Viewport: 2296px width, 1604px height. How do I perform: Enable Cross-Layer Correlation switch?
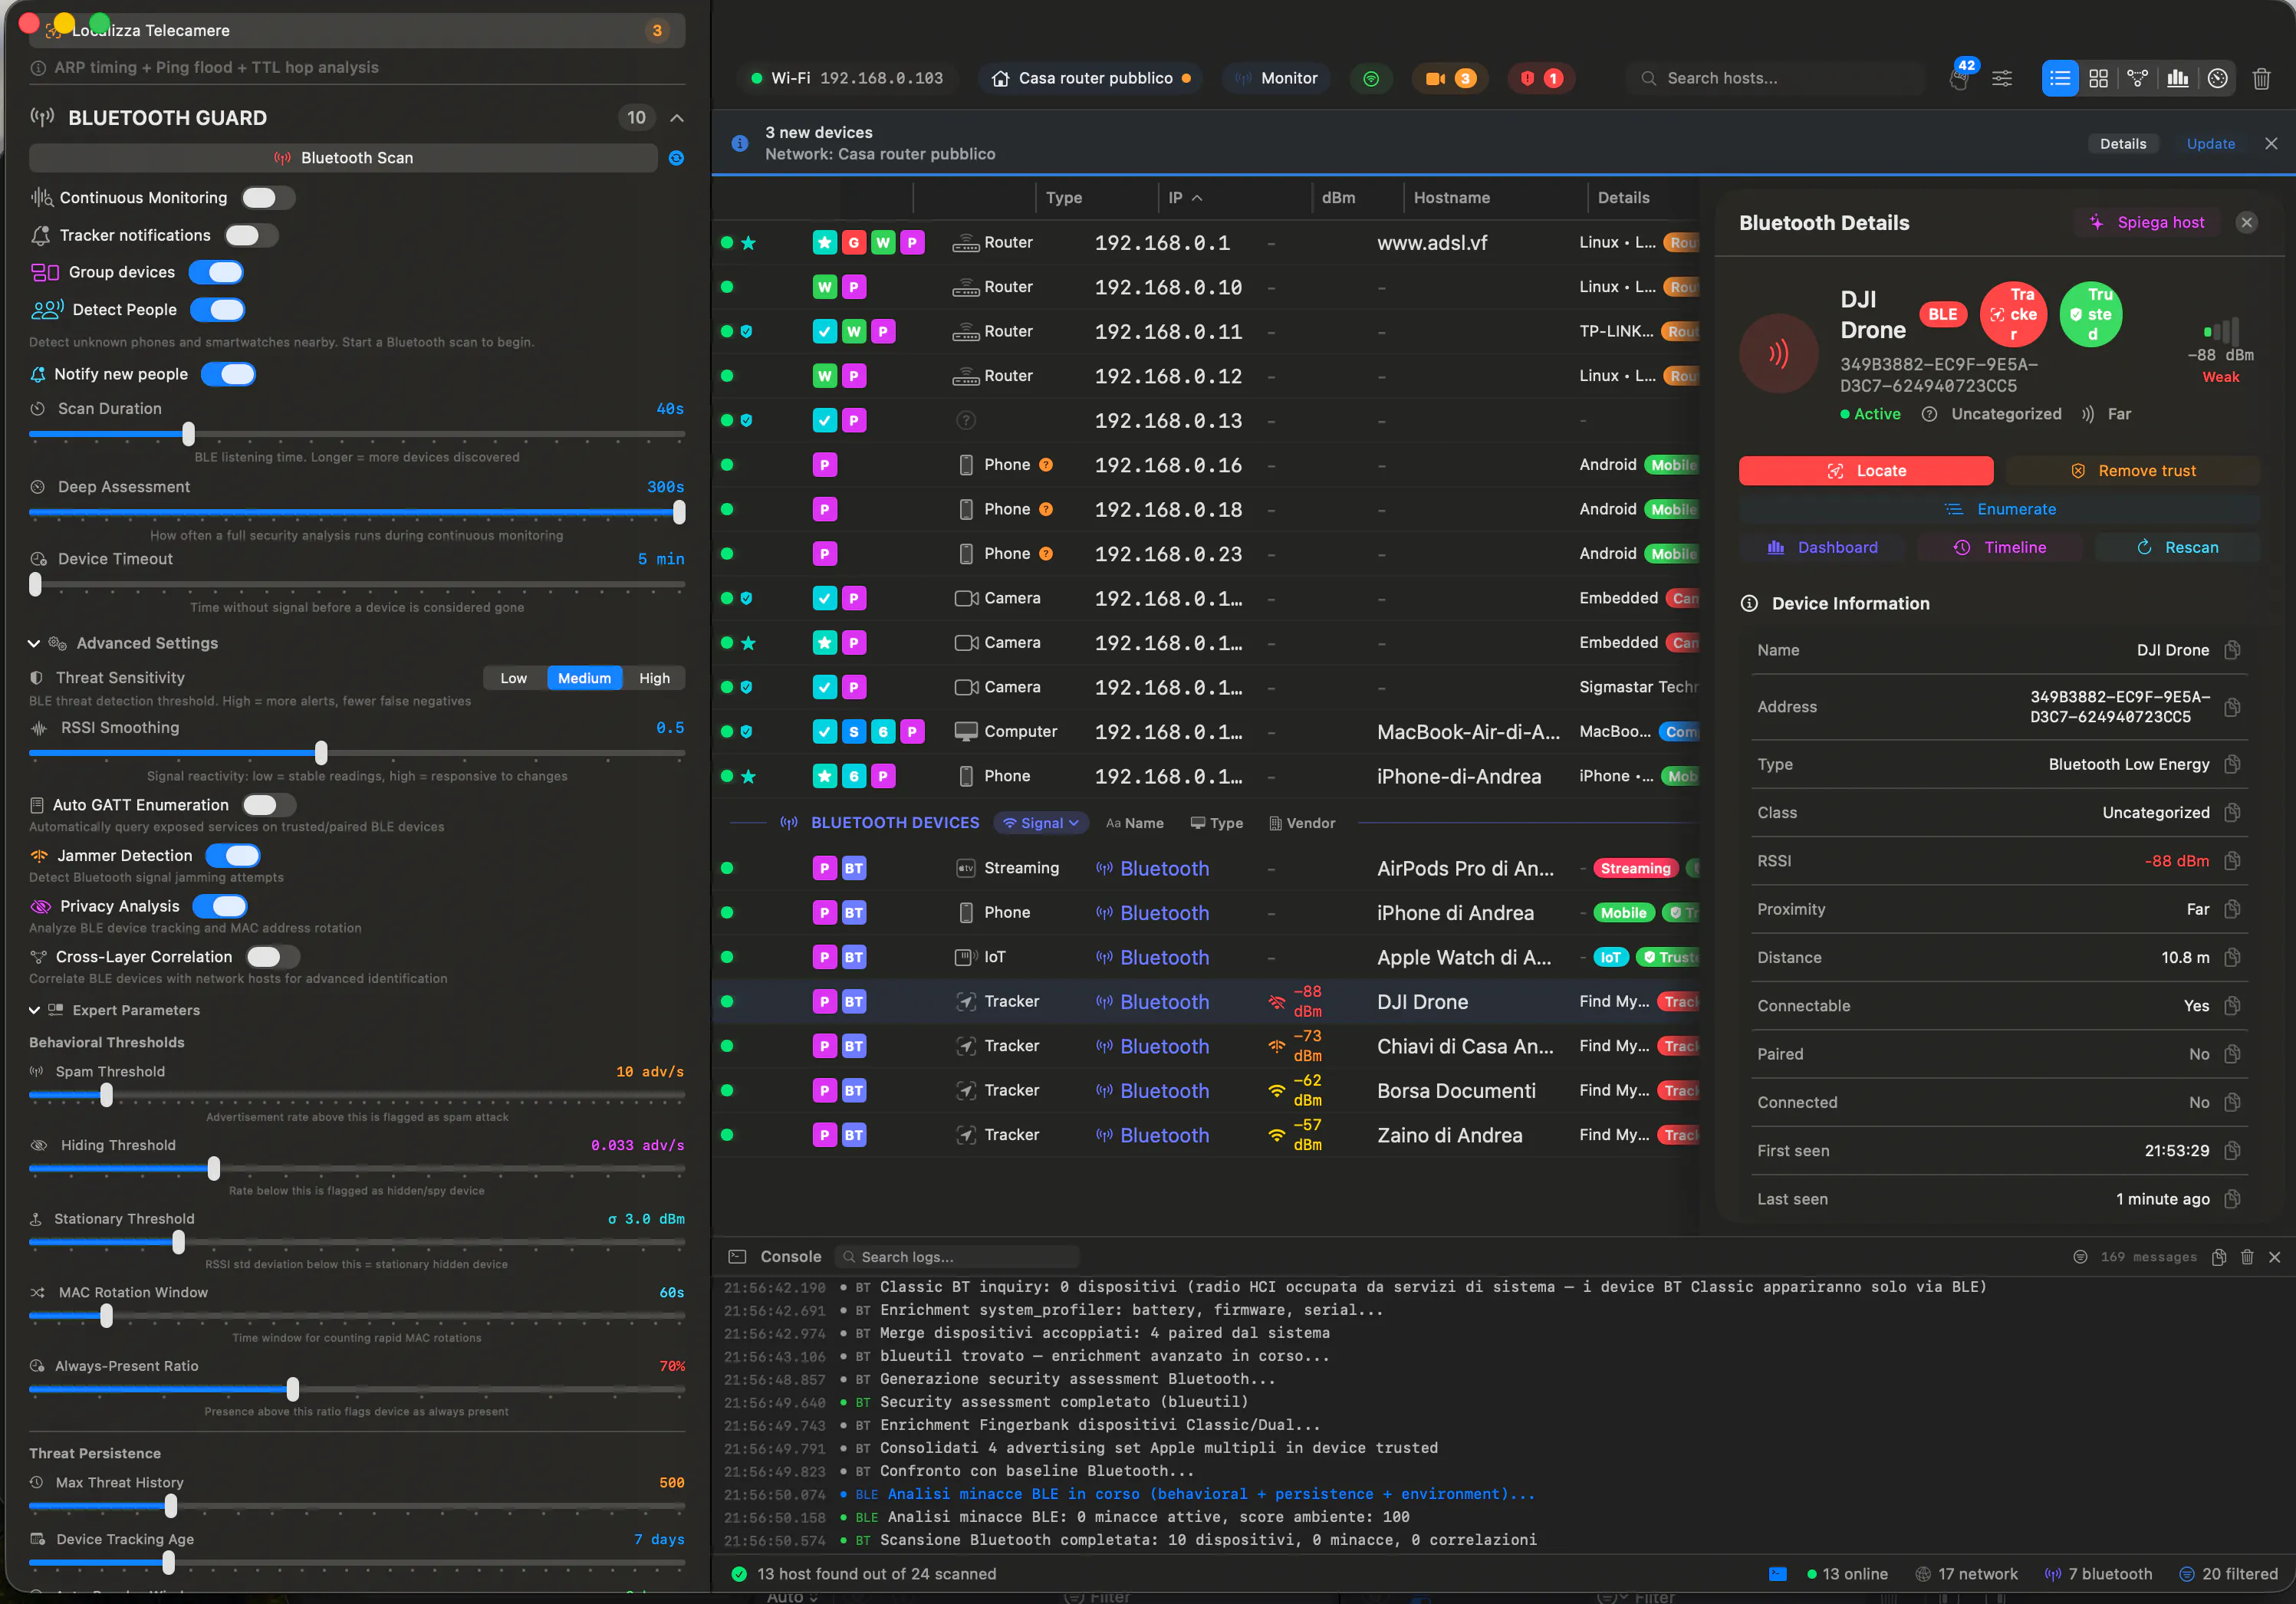tap(272, 957)
